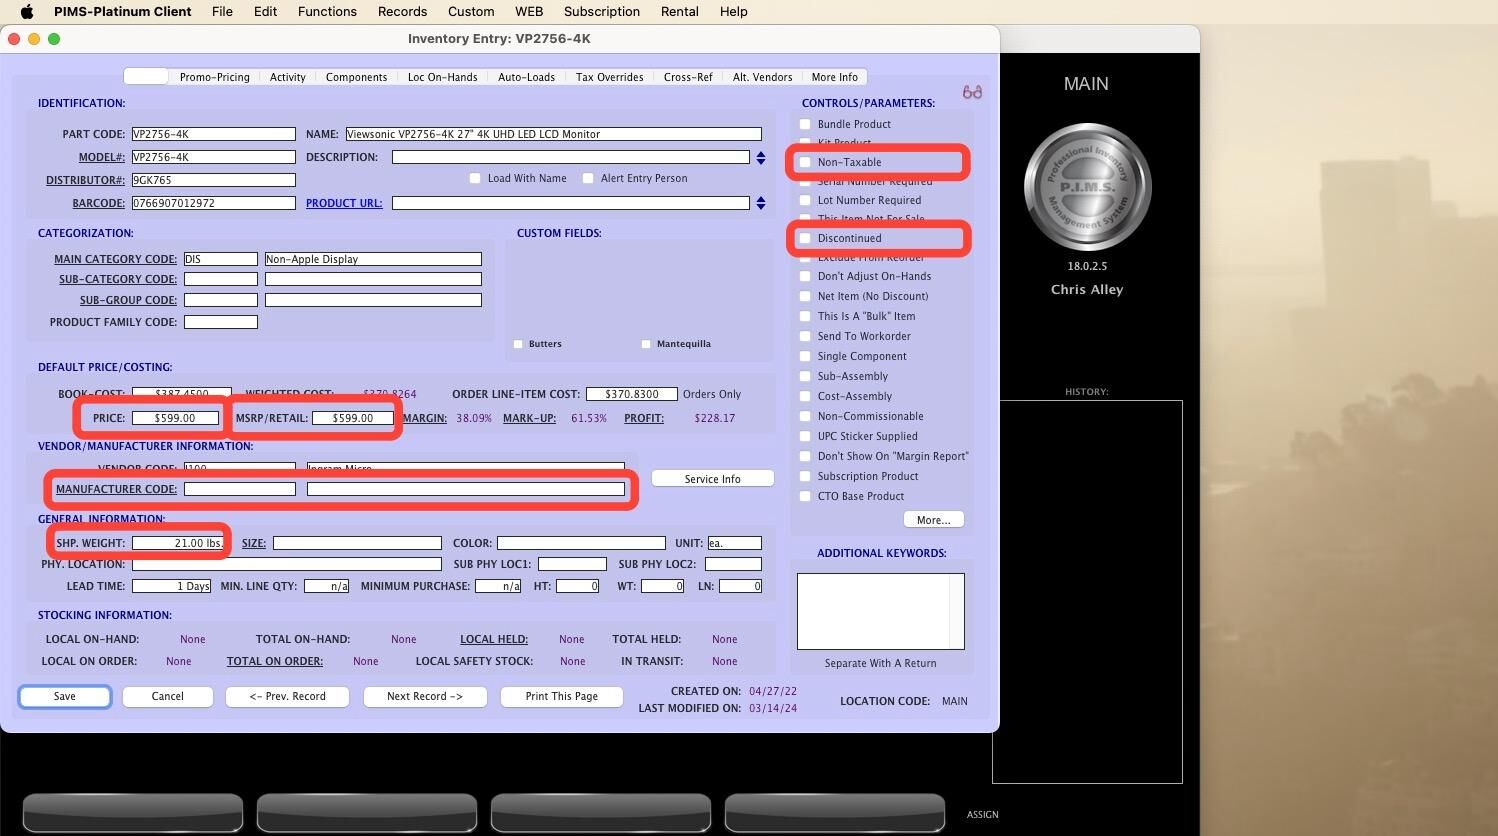View the Alt. Vendors tab
1498x836 pixels.
coord(762,77)
